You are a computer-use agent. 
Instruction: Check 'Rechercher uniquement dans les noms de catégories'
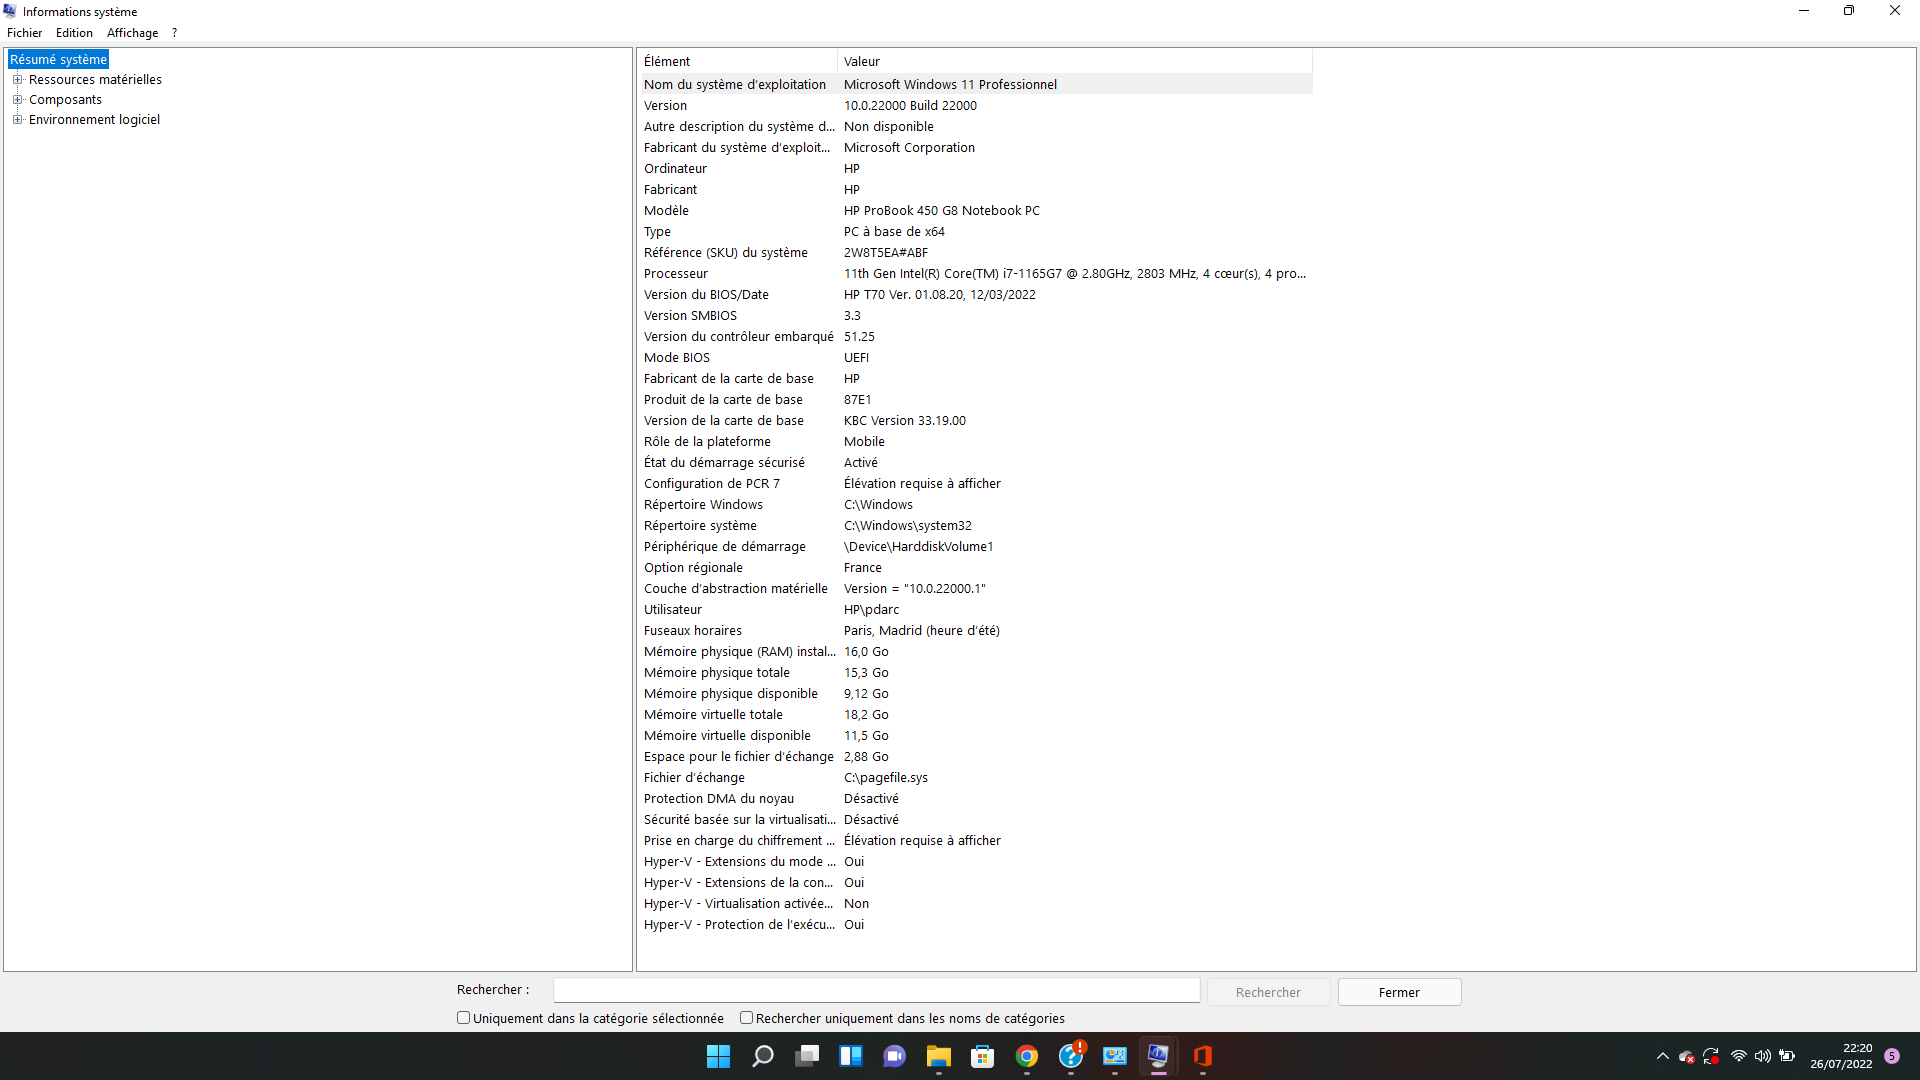coord(746,1018)
